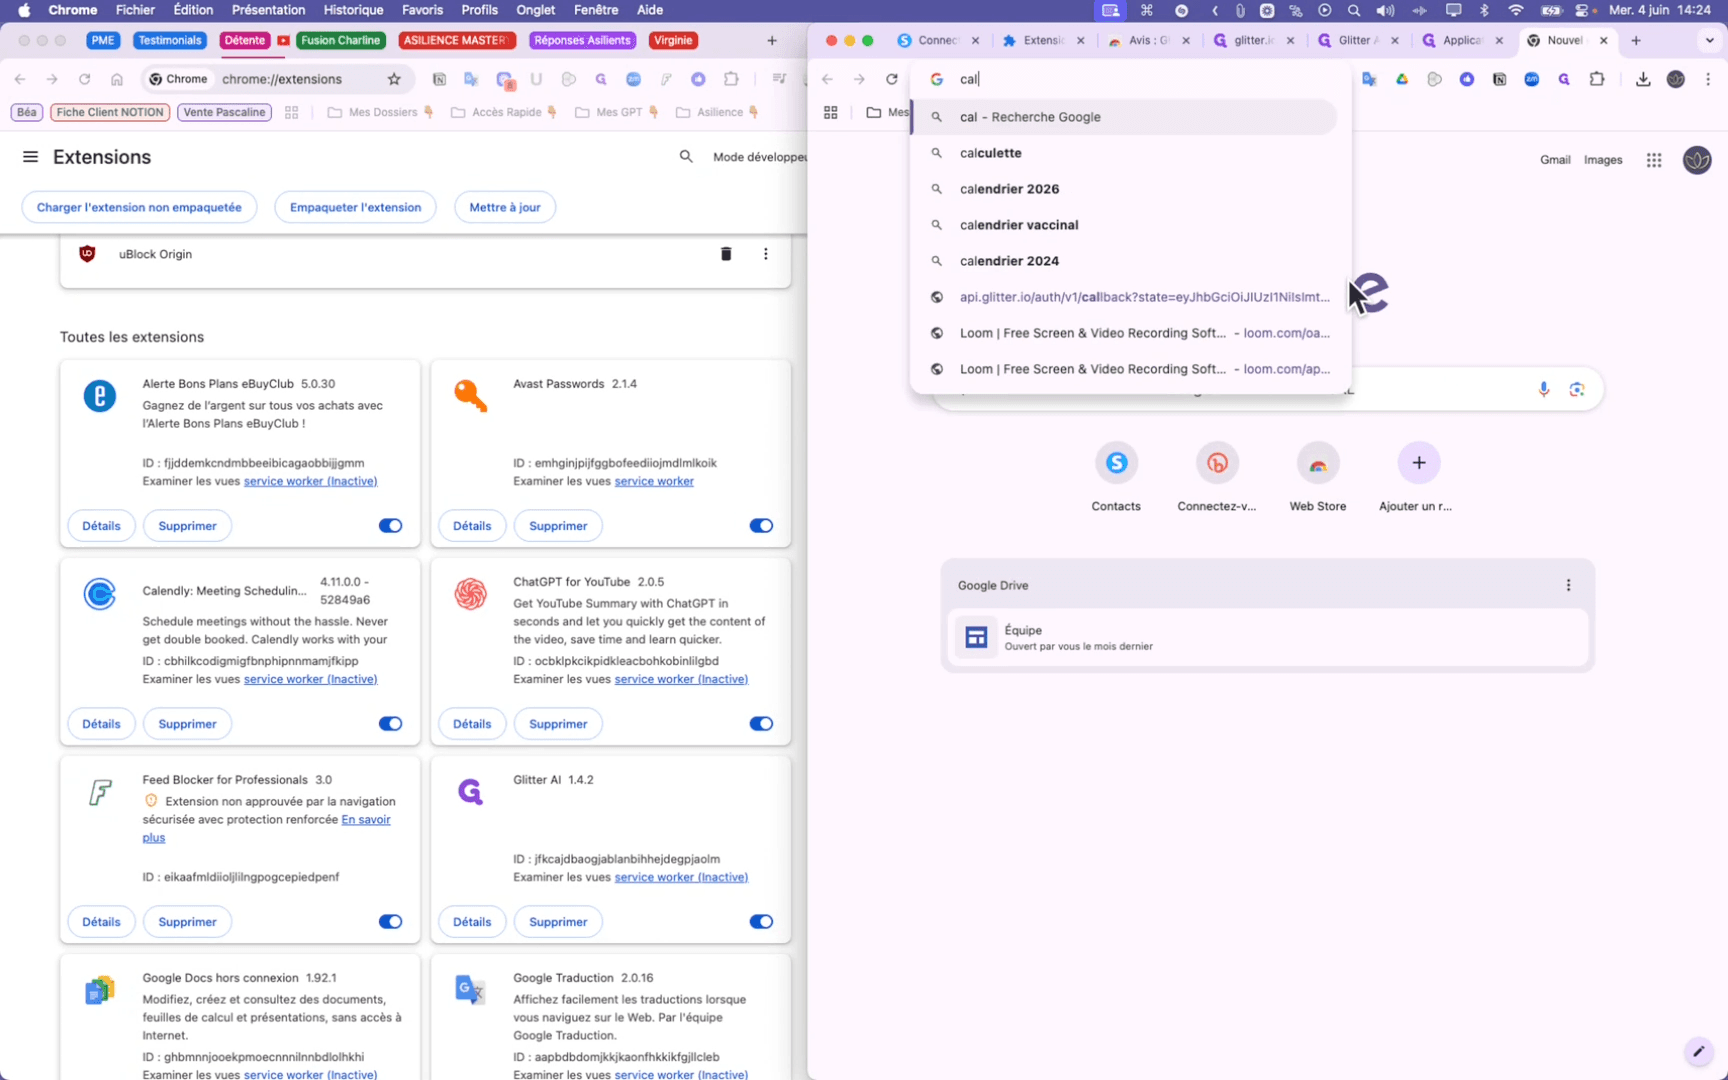The width and height of the screenshot is (1728, 1080).
Task: Choose suggestion calendrier vaccinal
Action: (1124, 225)
